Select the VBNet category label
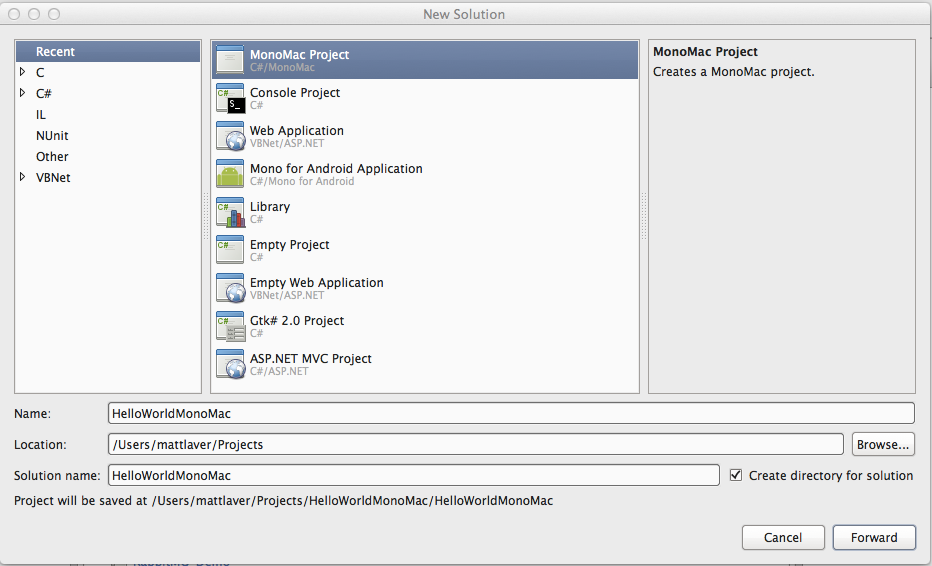The image size is (932, 566). pos(53,178)
